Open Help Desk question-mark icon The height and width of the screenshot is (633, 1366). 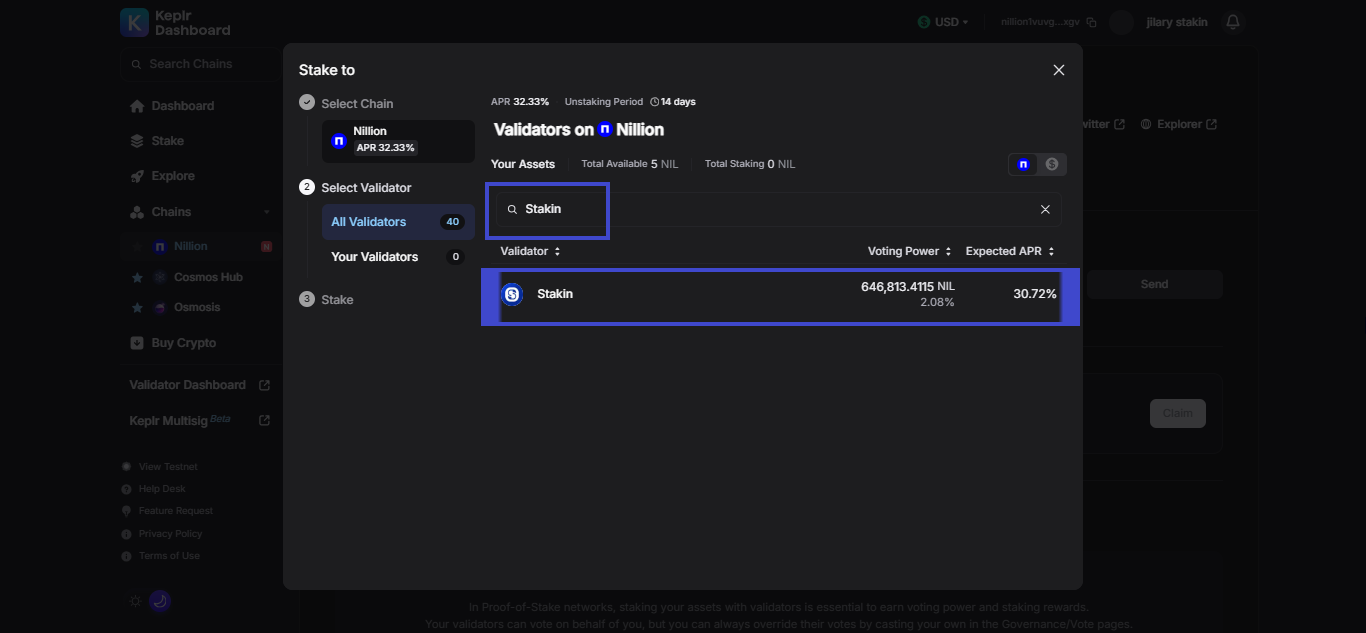[126, 489]
